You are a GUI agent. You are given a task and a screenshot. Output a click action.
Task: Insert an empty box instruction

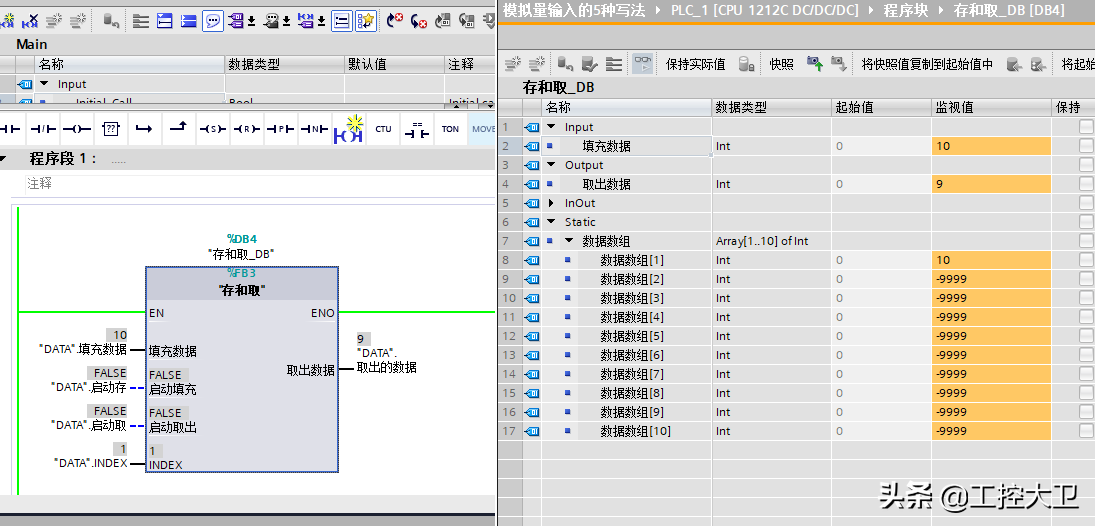click(111, 129)
